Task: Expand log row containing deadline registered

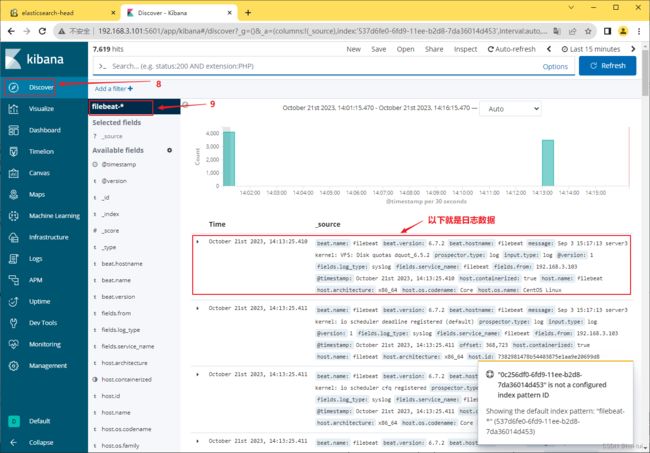Action: 198,308
